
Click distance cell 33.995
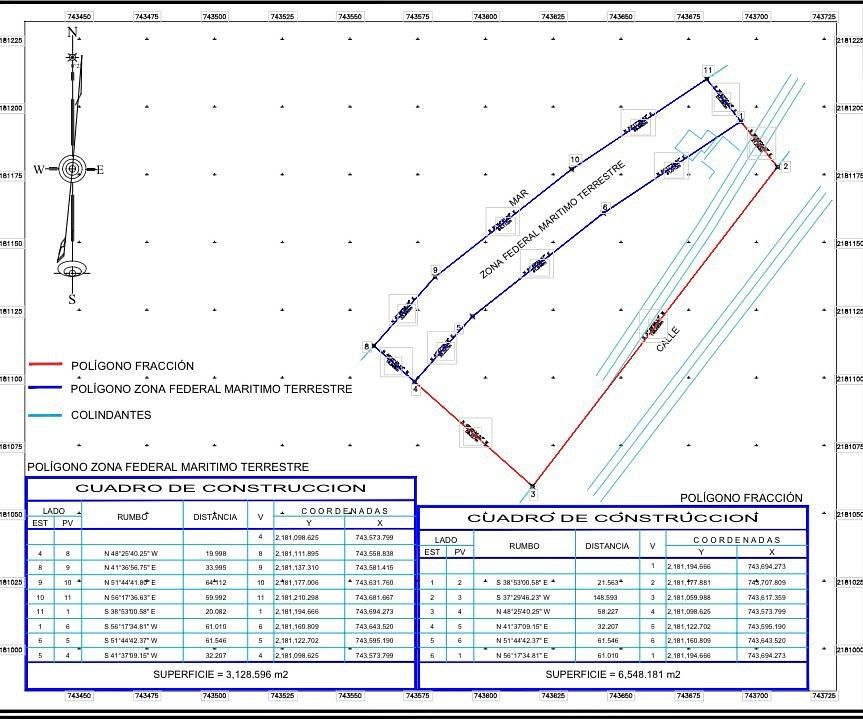click(215, 568)
